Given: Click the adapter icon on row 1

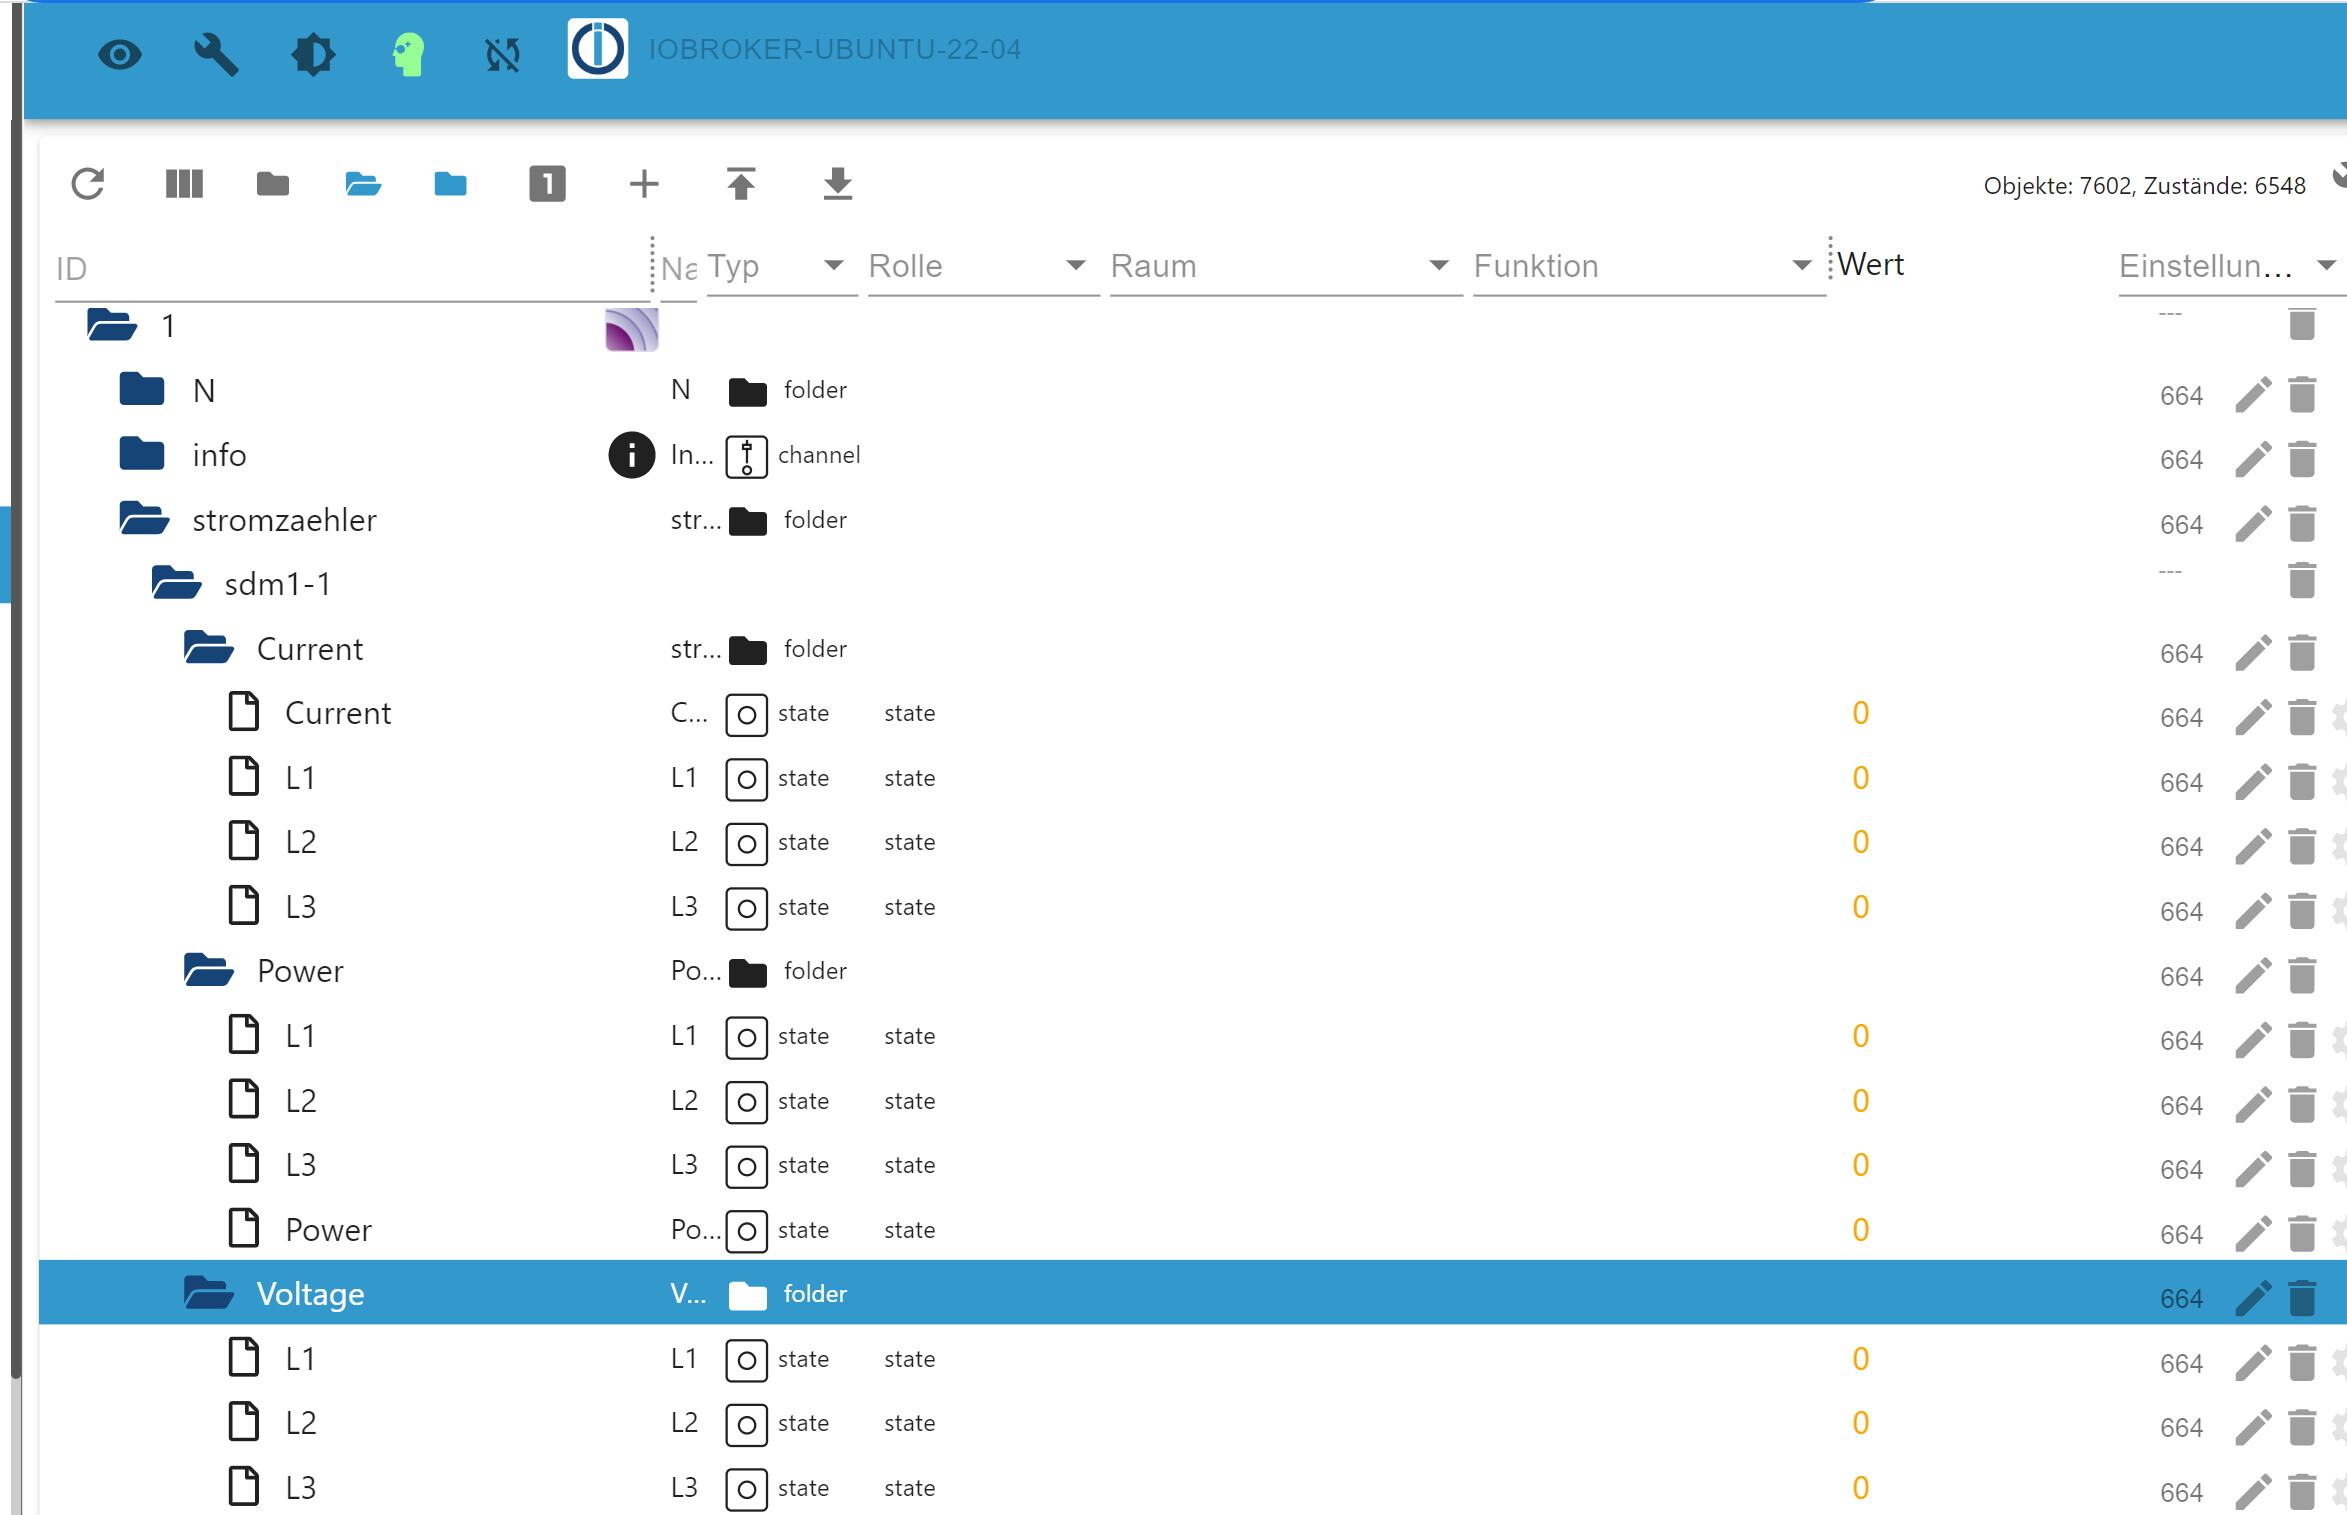Looking at the screenshot, I should 632,329.
